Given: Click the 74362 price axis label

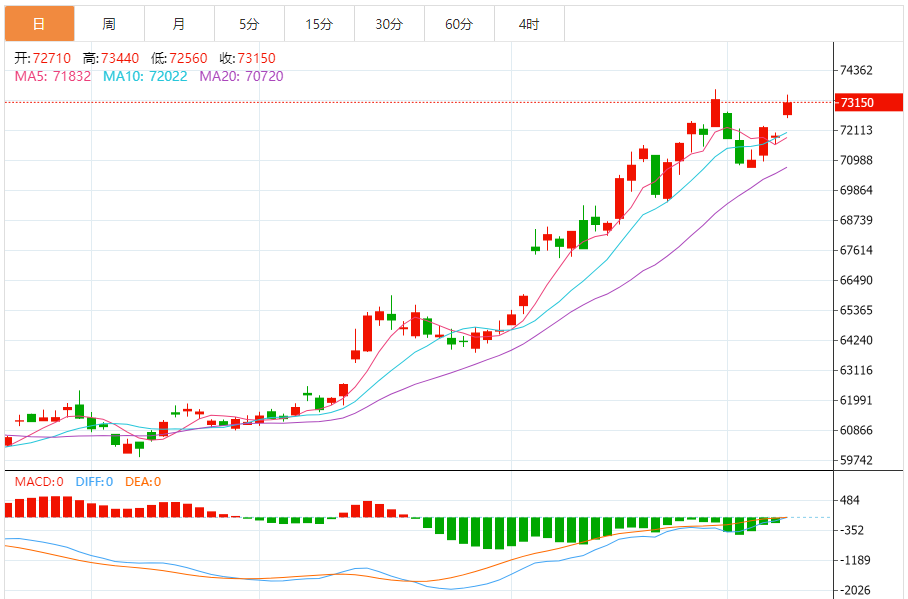Looking at the screenshot, I should (856, 70).
